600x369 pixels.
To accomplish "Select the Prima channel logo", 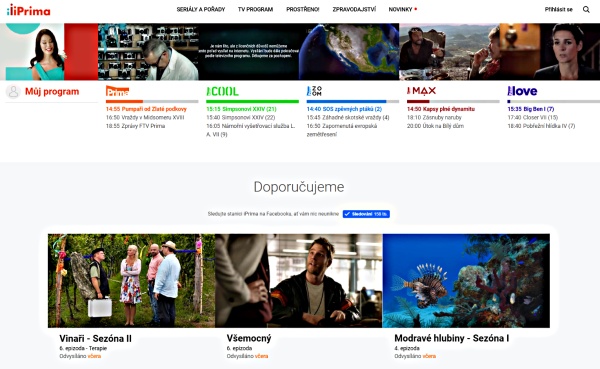I will (117, 91).
